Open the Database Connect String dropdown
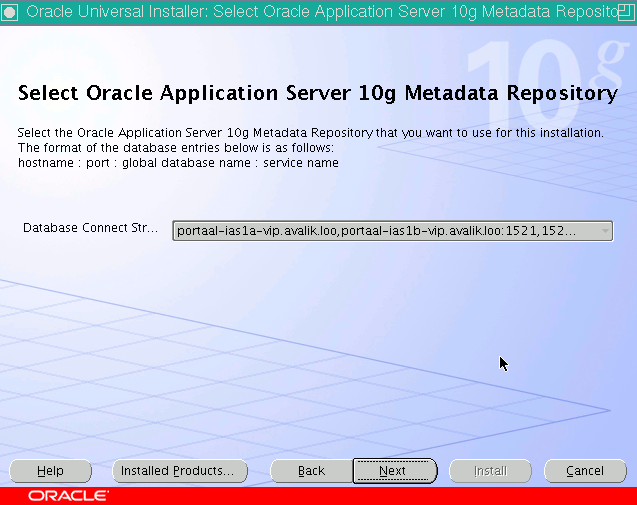Screen dimensions: 637x505 pos(392,231)
